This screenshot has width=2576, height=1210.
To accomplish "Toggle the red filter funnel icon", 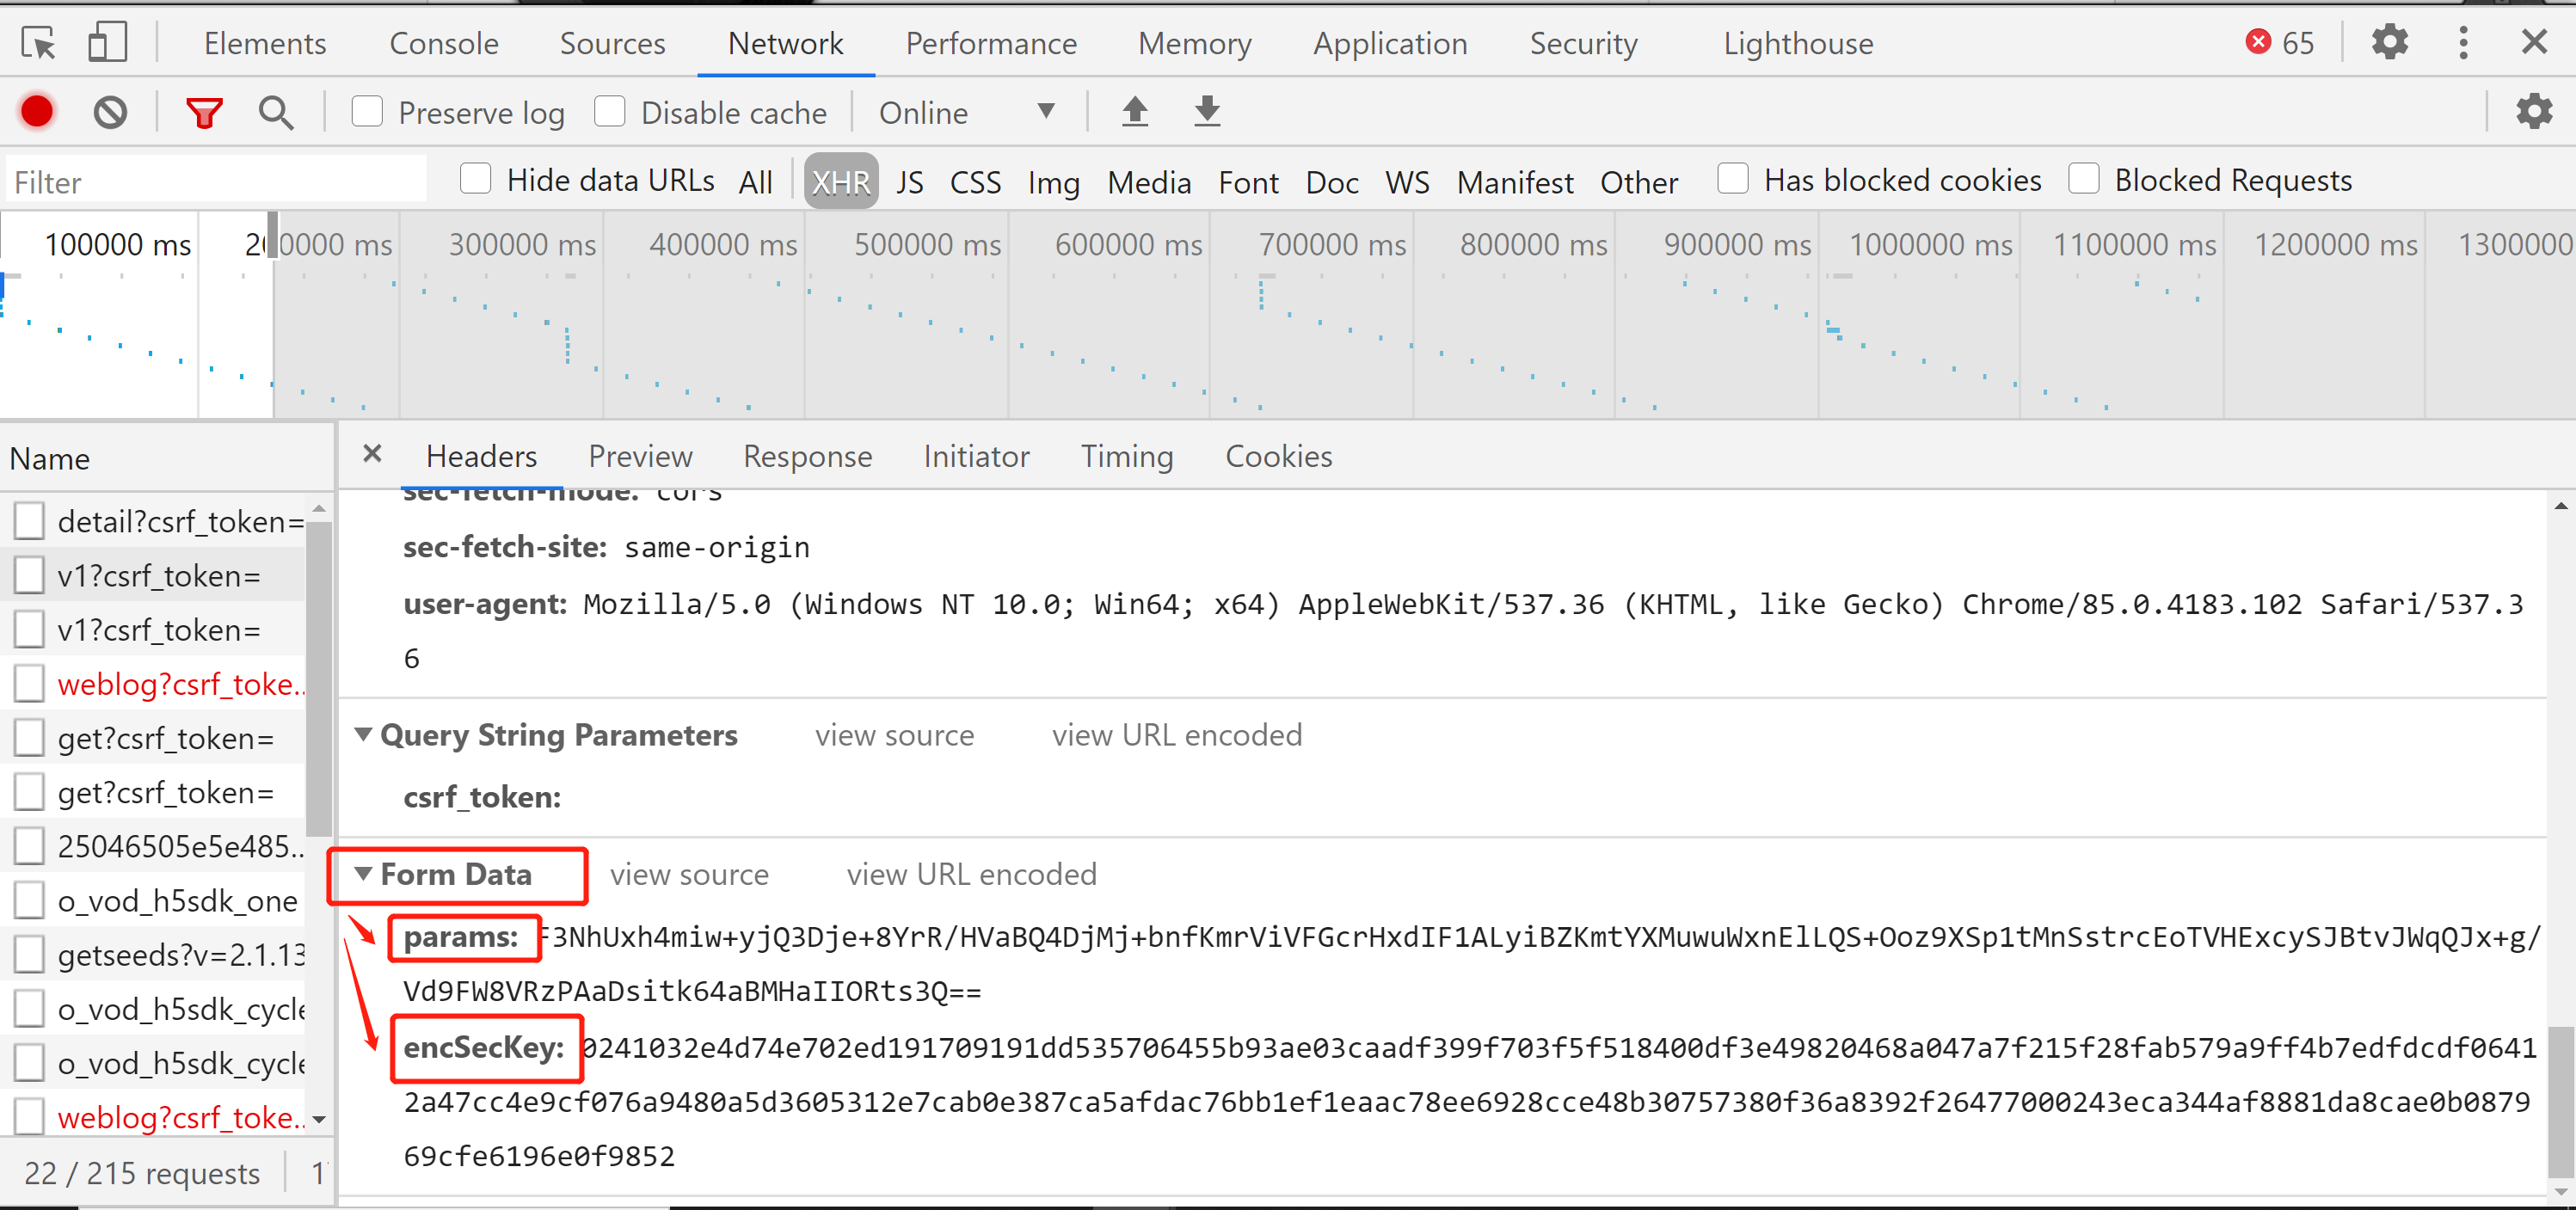I will [204, 112].
